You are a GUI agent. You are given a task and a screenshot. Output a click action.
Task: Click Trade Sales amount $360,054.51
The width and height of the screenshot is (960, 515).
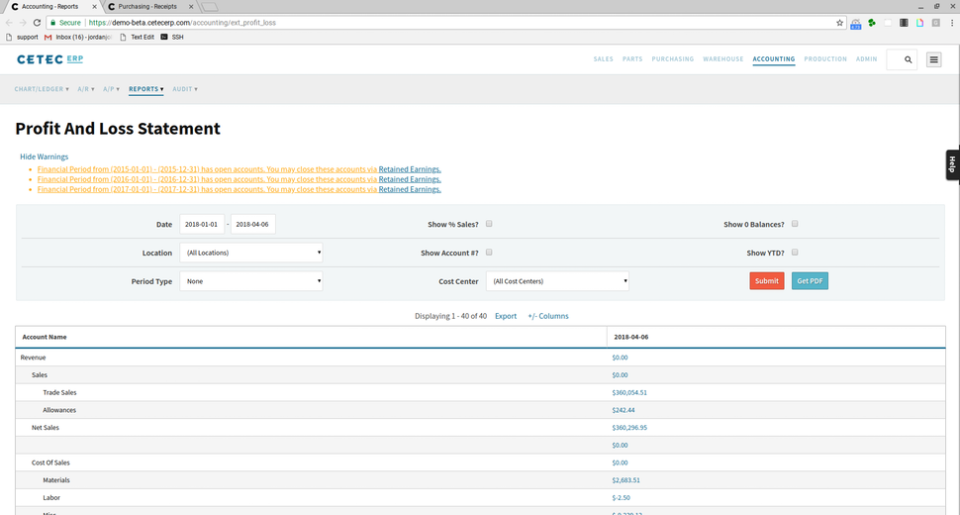[629, 393]
